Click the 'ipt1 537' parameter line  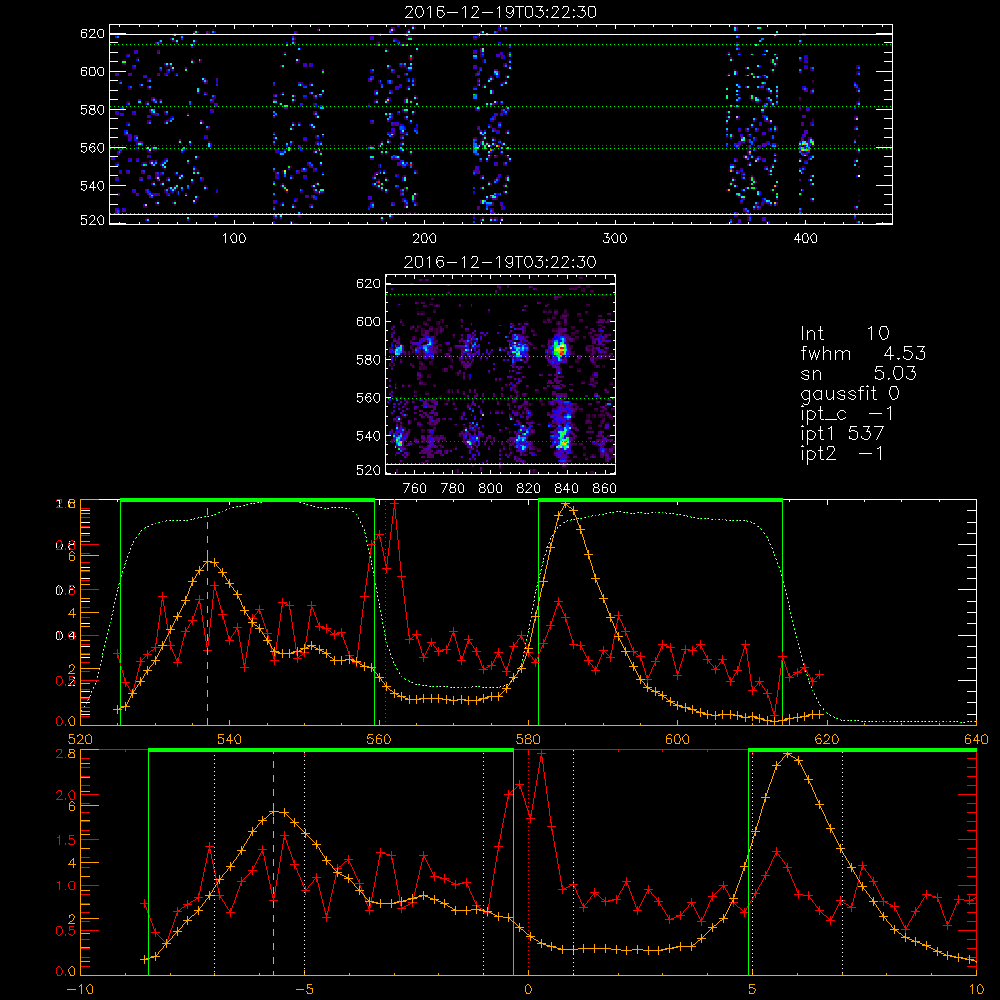[x=842, y=434]
